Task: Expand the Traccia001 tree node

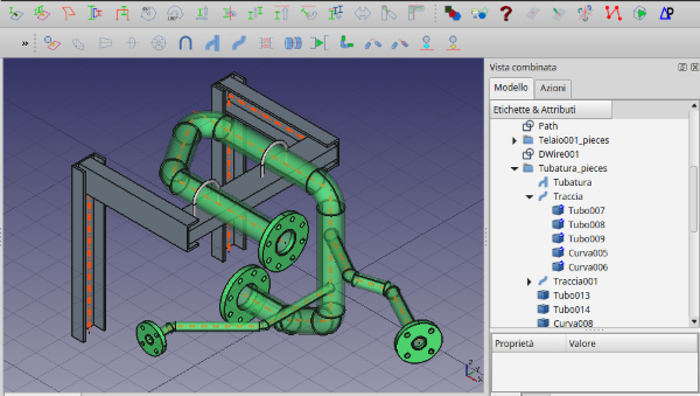Action: coord(529,282)
